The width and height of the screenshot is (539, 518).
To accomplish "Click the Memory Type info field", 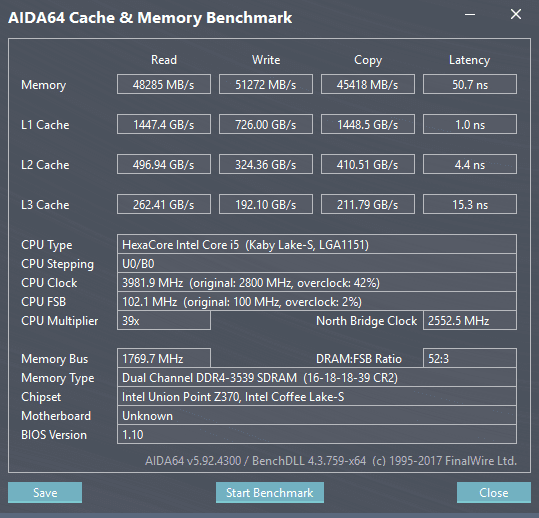I will click(x=317, y=377).
